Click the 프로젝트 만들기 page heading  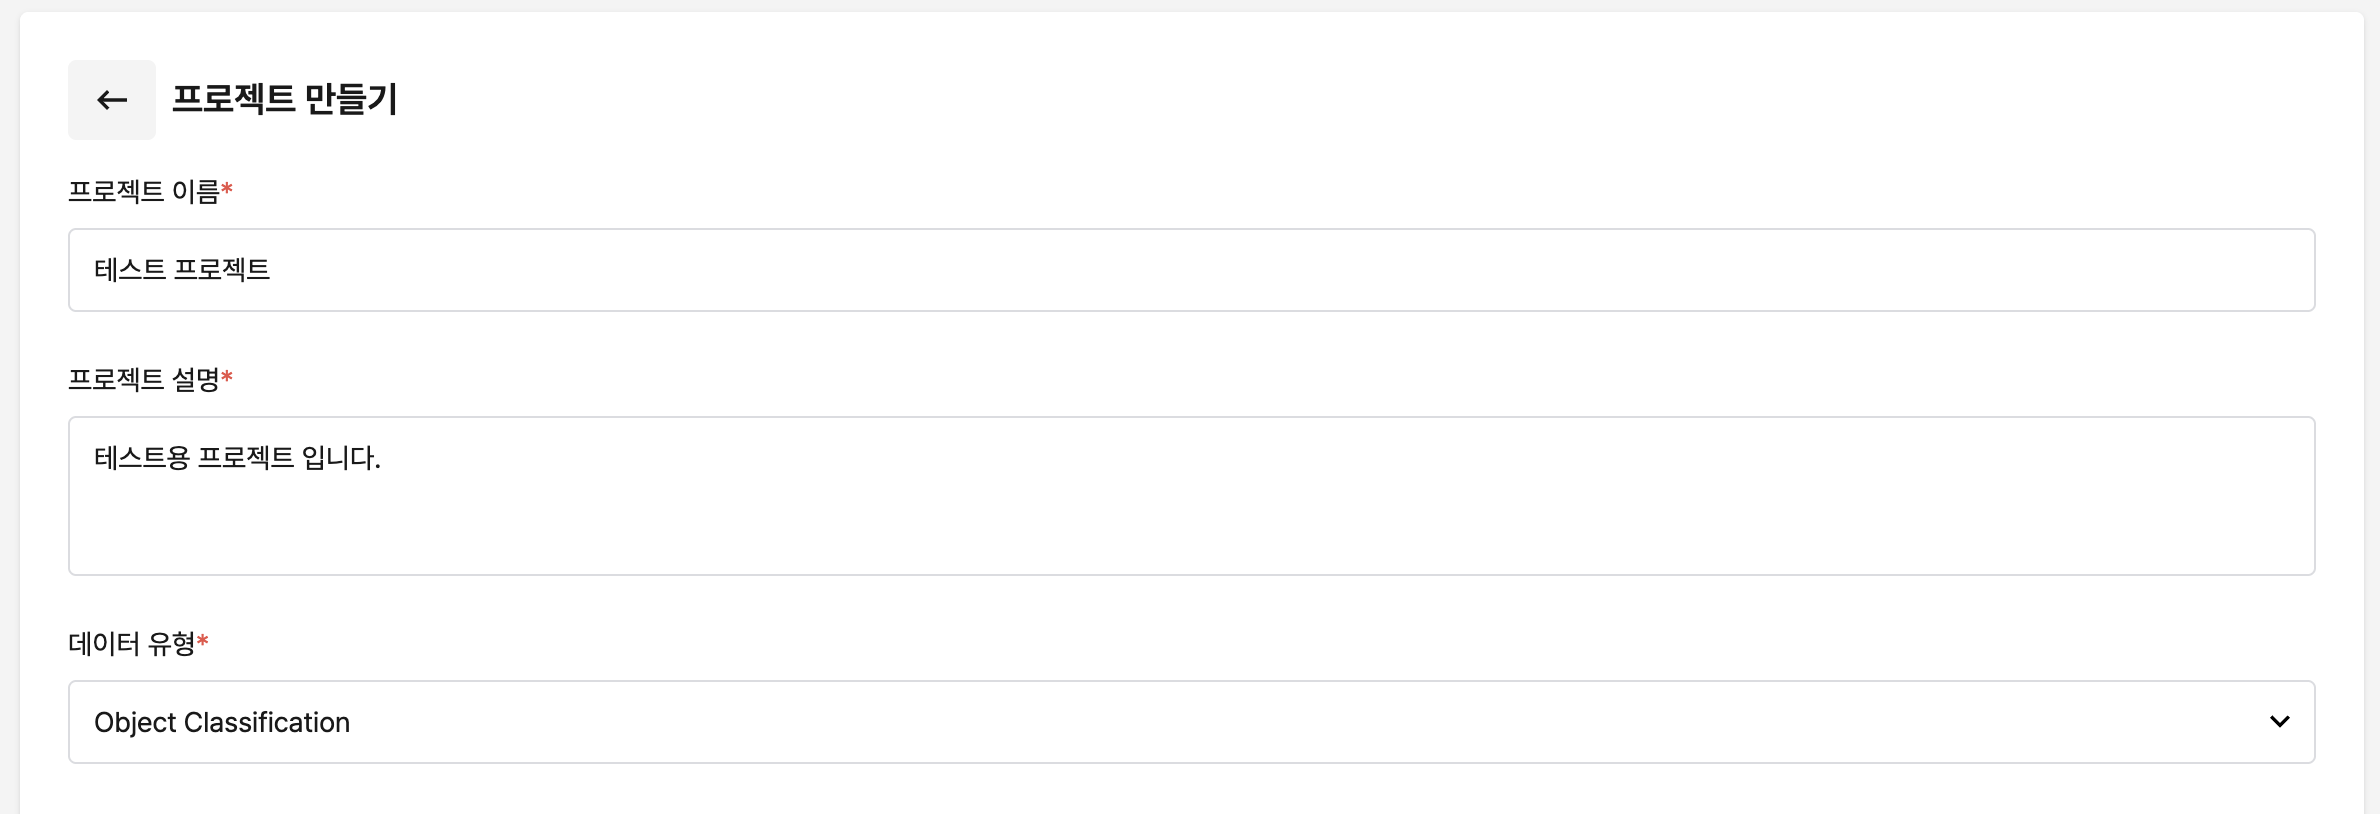285,99
